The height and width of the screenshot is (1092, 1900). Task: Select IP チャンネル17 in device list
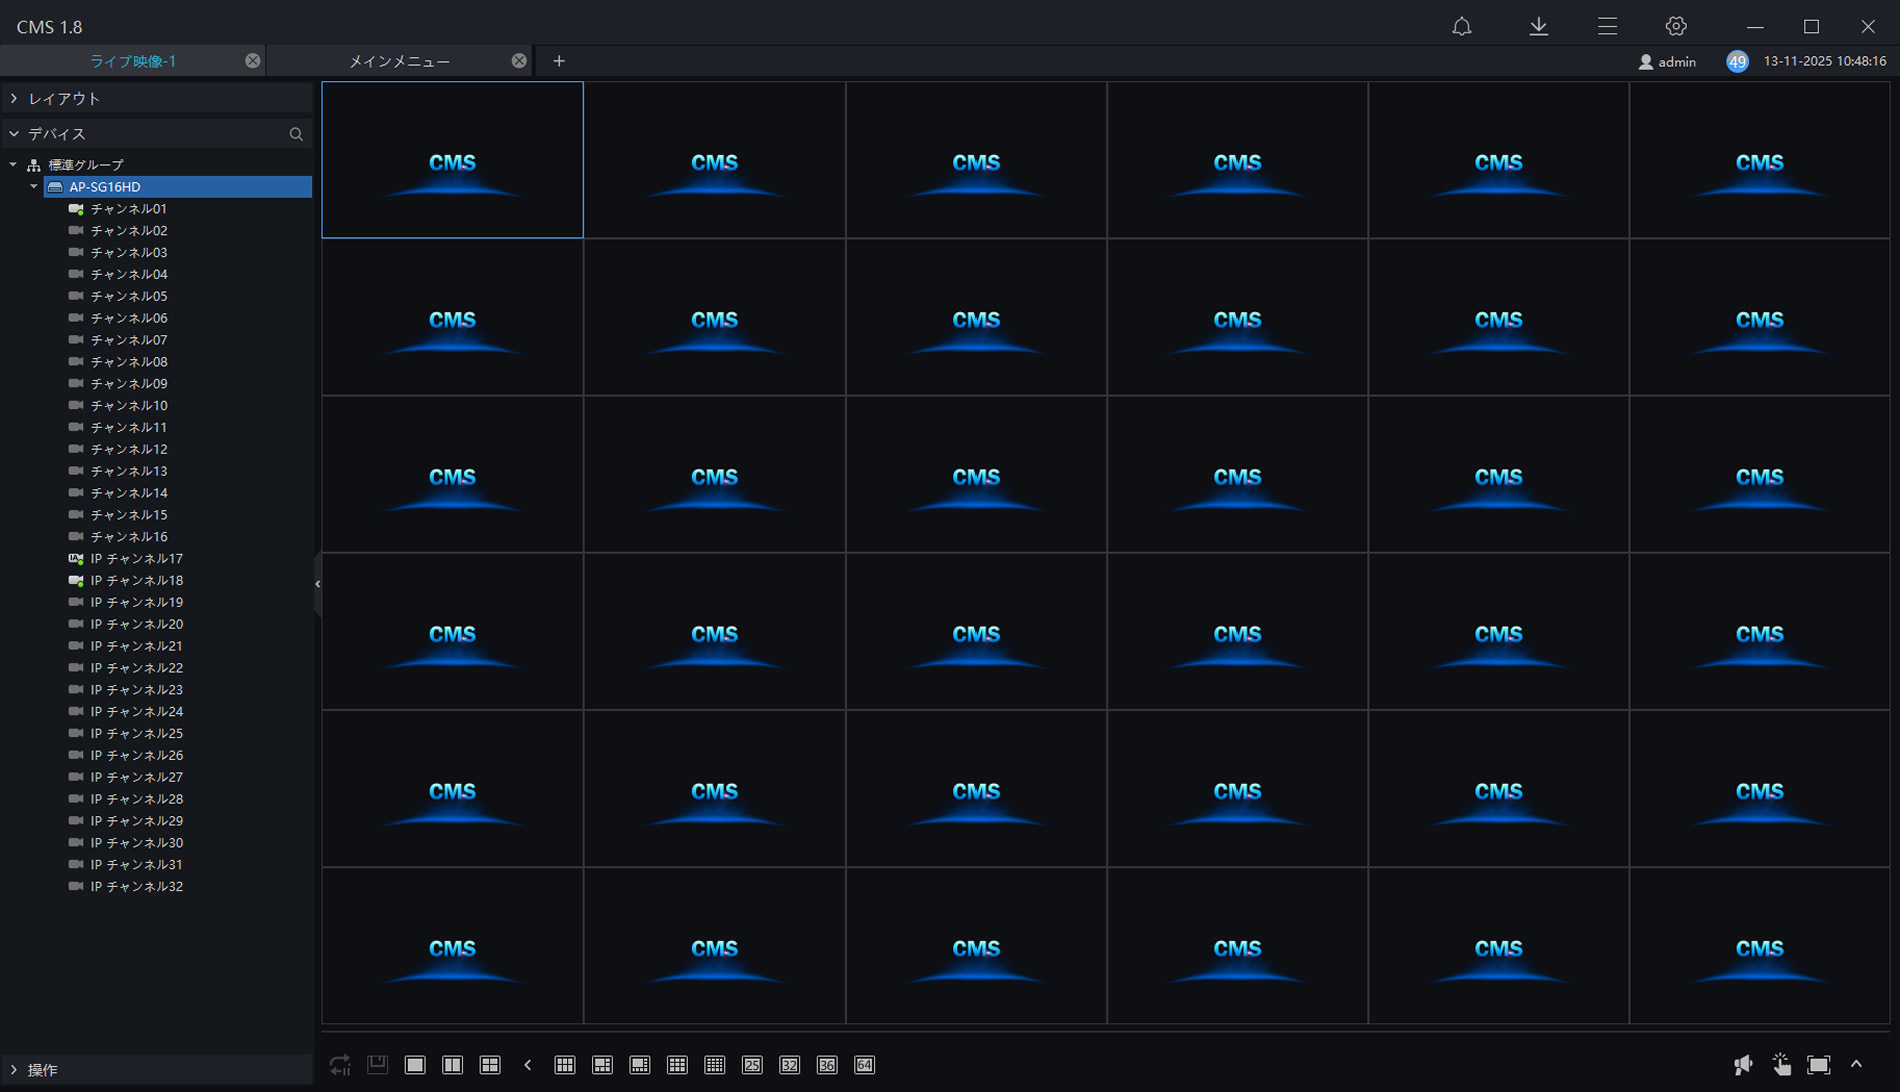coord(136,559)
